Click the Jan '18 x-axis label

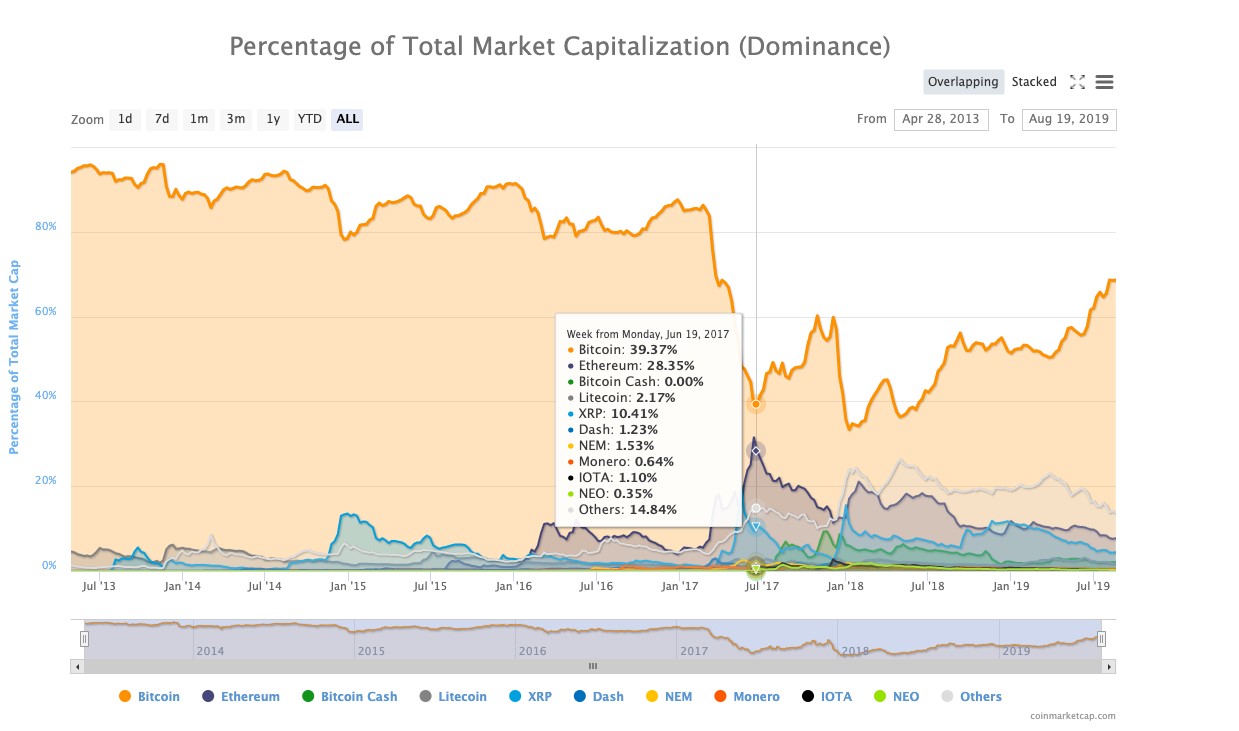(x=846, y=586)
